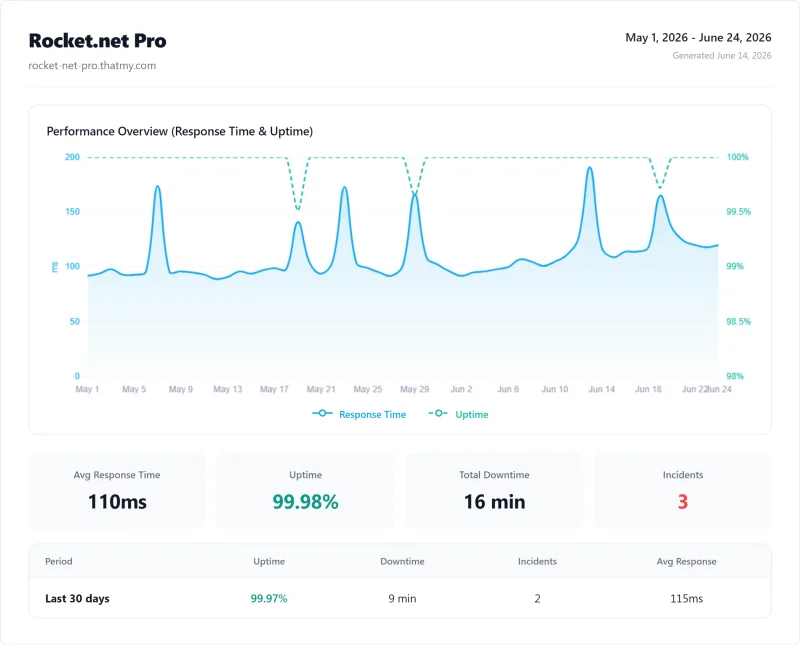Click the Downtime column header
The width and height of the screenshot is (800, 645).
[402, 561]
